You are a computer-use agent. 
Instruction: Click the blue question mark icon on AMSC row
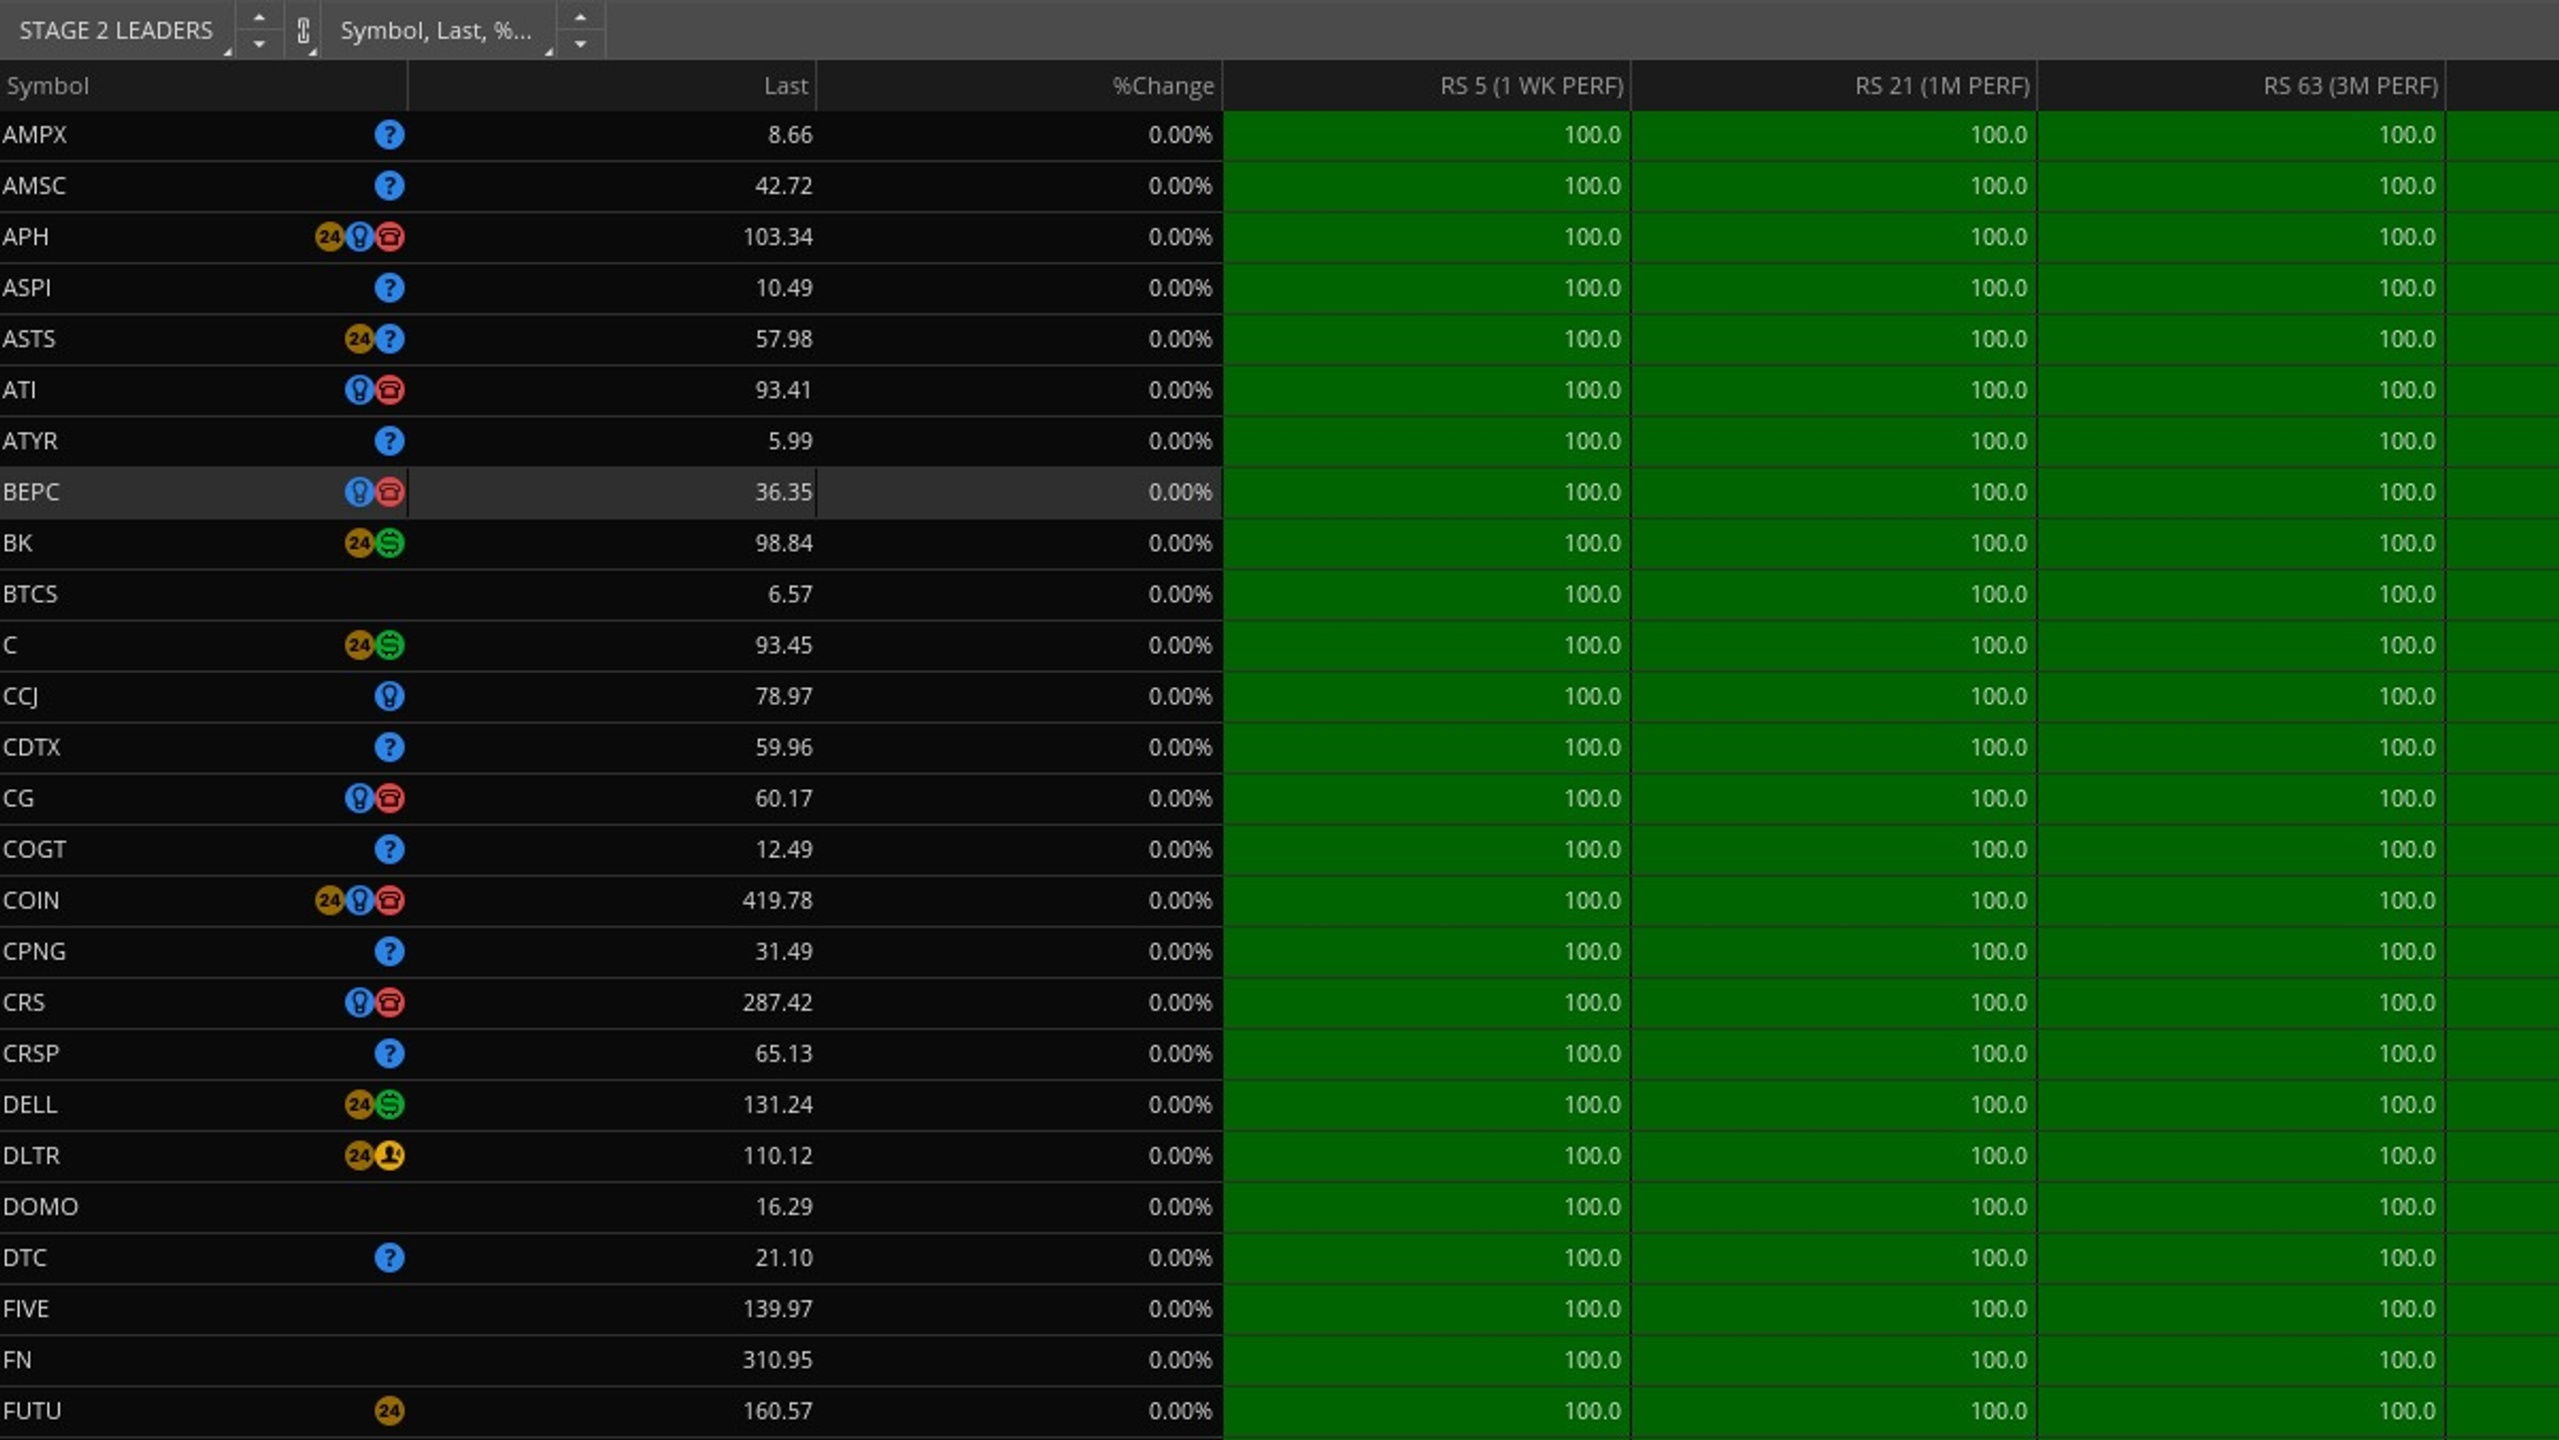pos(389,186)
